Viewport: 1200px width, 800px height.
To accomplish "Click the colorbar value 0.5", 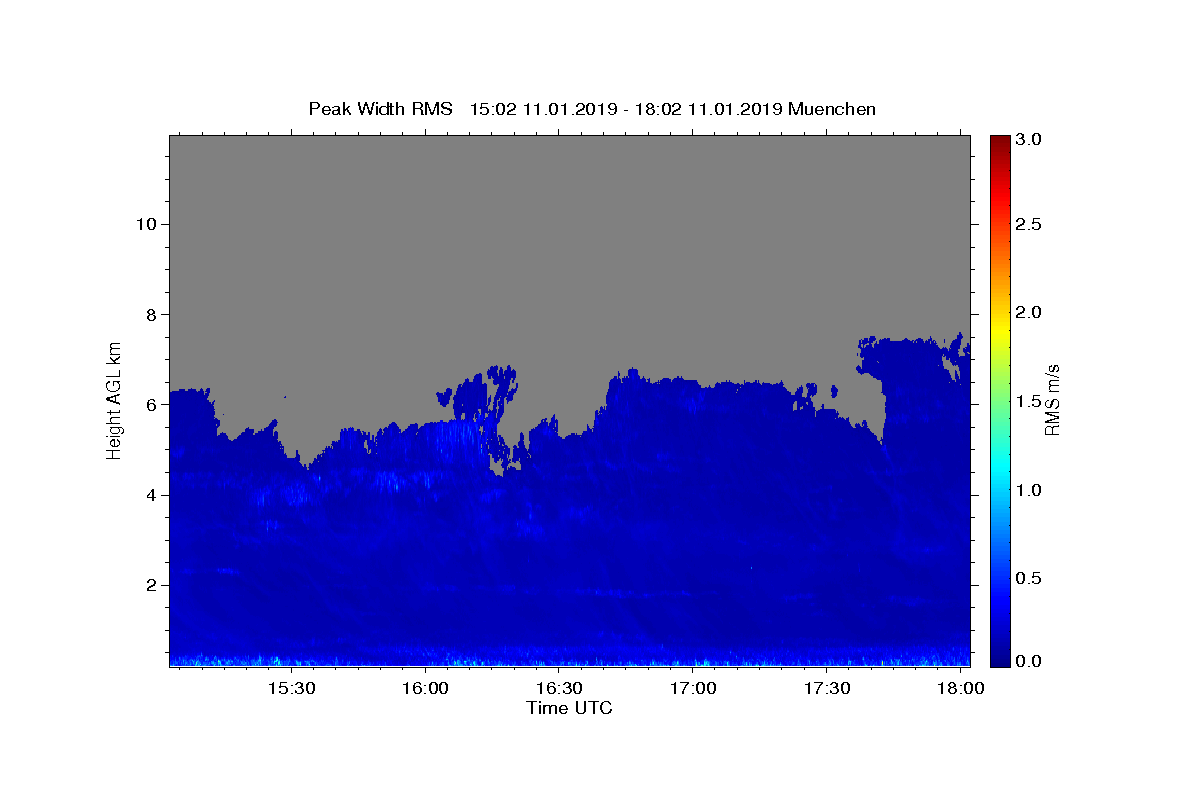I will pyautogui.click(x=1030, y=579).
